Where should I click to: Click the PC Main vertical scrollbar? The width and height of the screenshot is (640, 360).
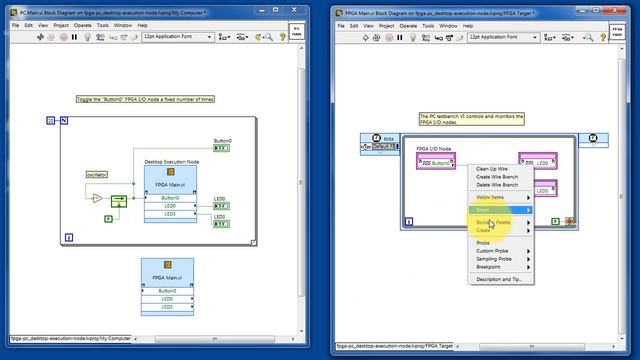click(301, 182)
